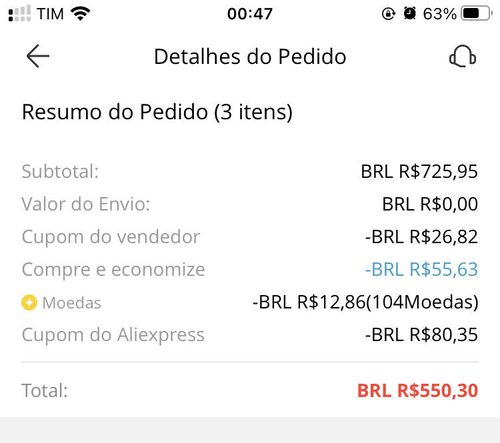This screenshot has height=443, width=500.
Task: Tap the cellular signal bars icon
Action: tap(19, 14)
